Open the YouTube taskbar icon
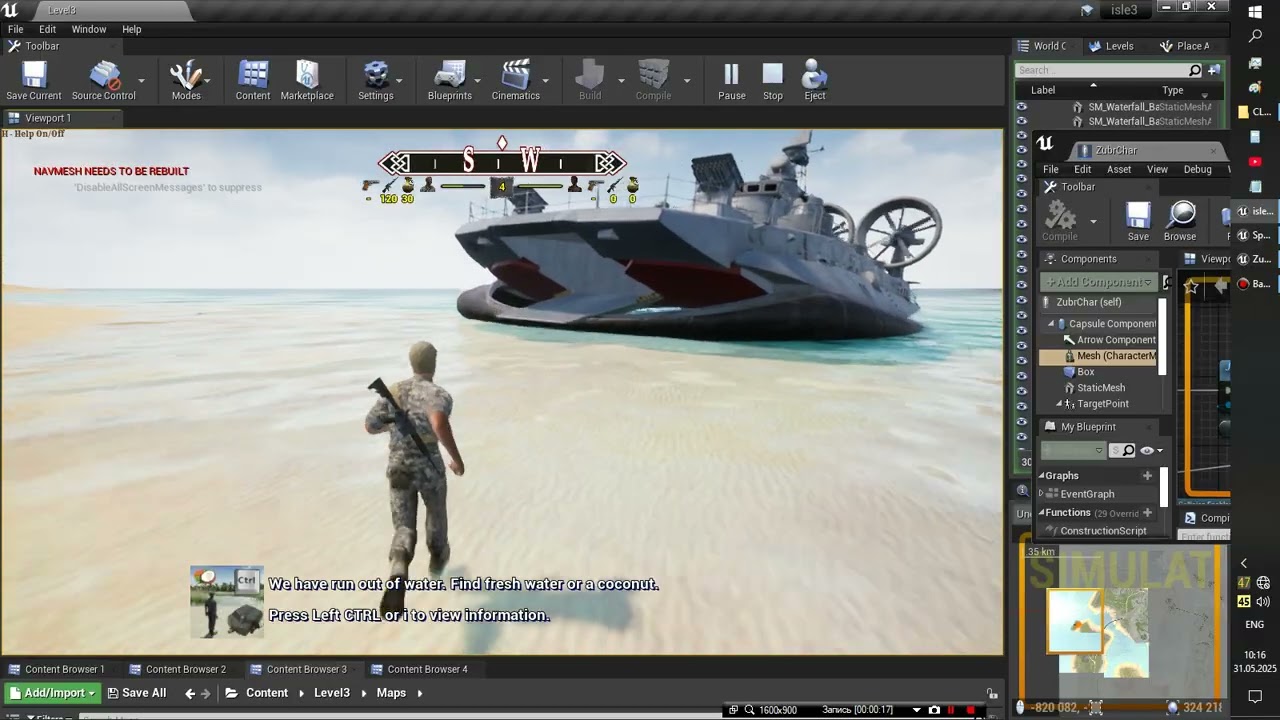 [x=1255, y=161]
